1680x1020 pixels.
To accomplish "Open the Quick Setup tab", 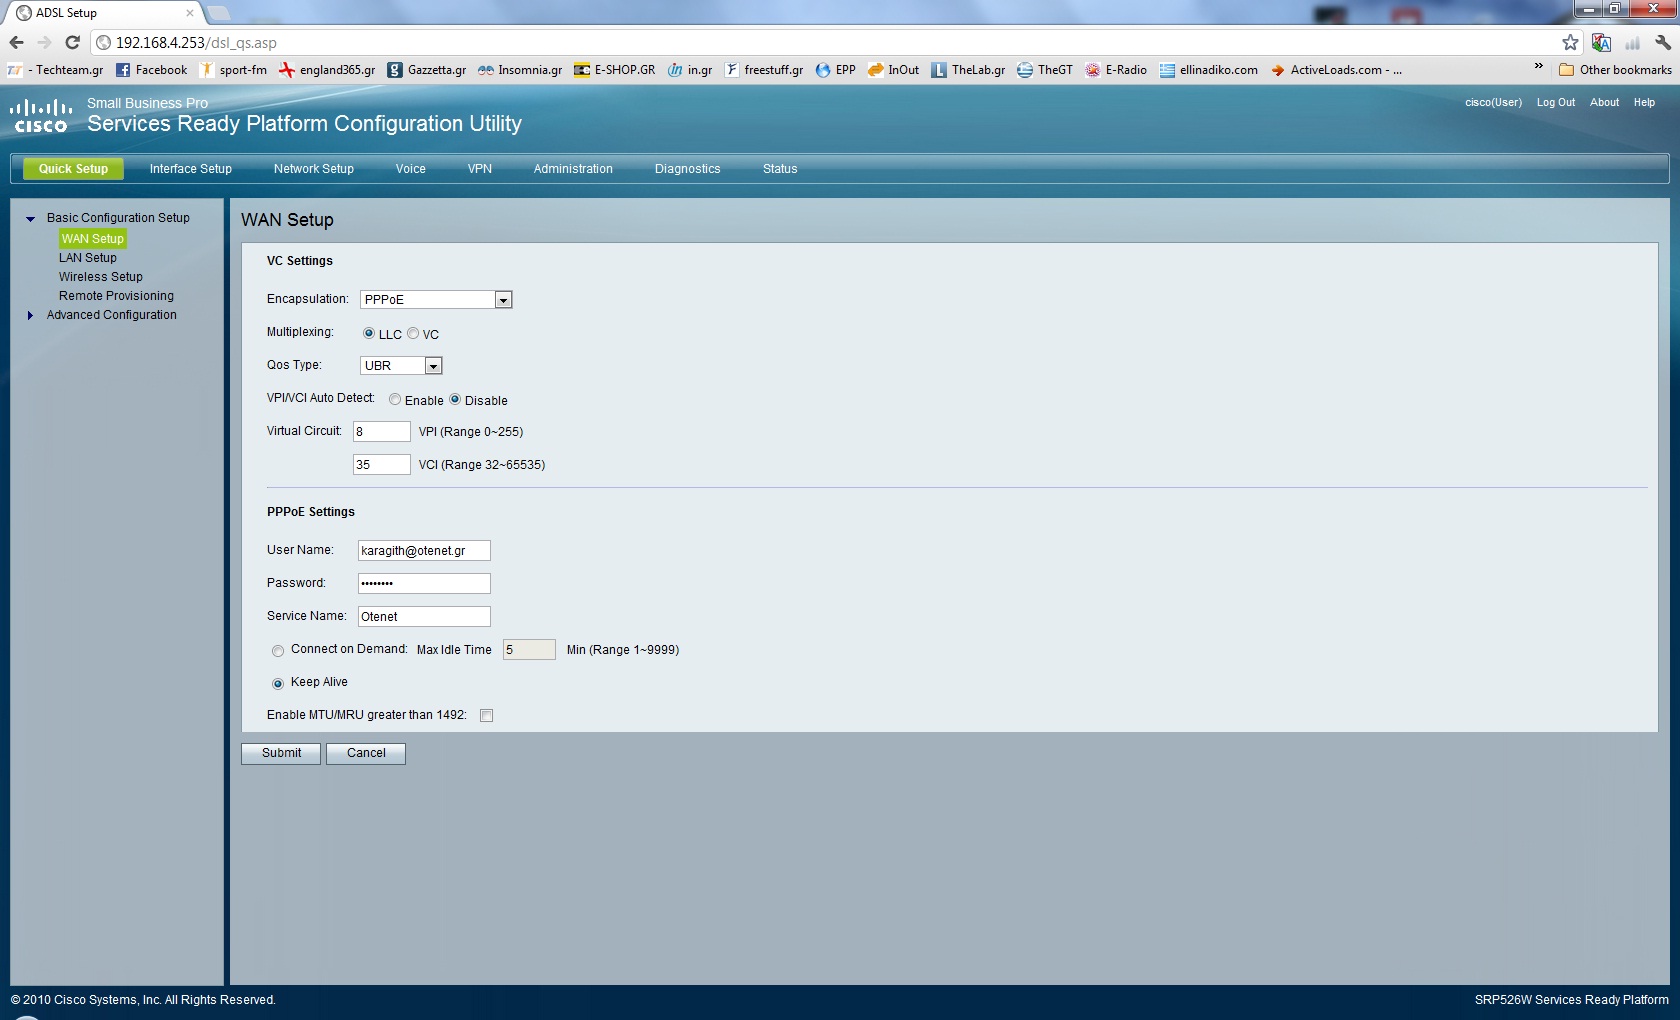I will [x=73, y=169].
